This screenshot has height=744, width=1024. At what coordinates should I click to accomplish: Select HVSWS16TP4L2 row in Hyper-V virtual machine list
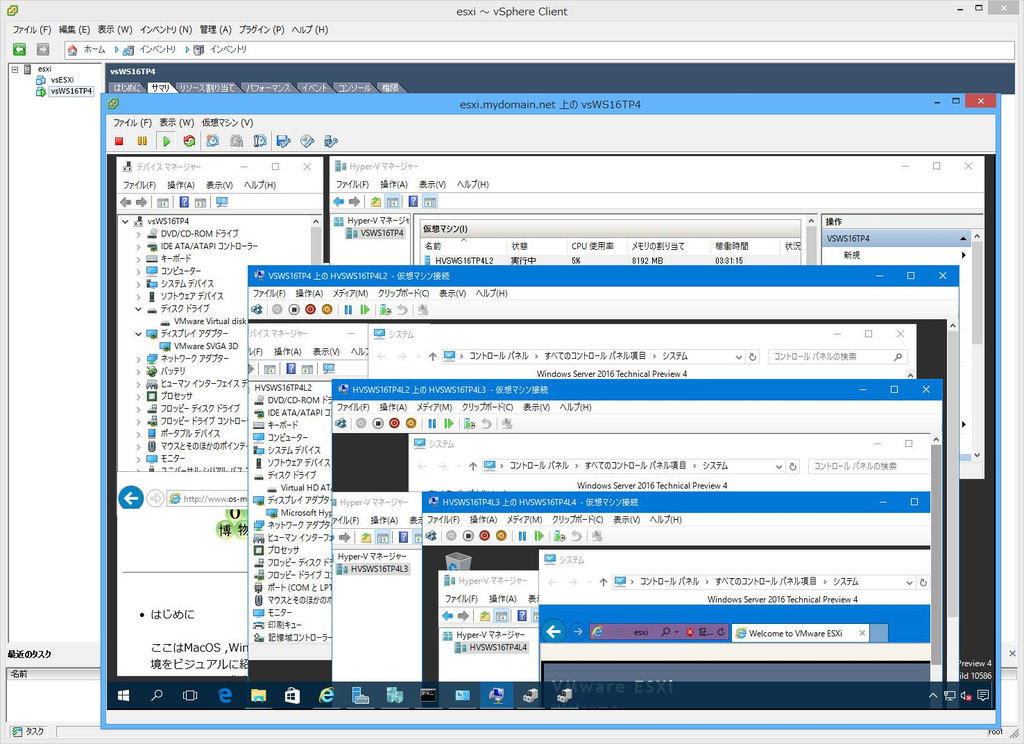(x=611, y=261)
